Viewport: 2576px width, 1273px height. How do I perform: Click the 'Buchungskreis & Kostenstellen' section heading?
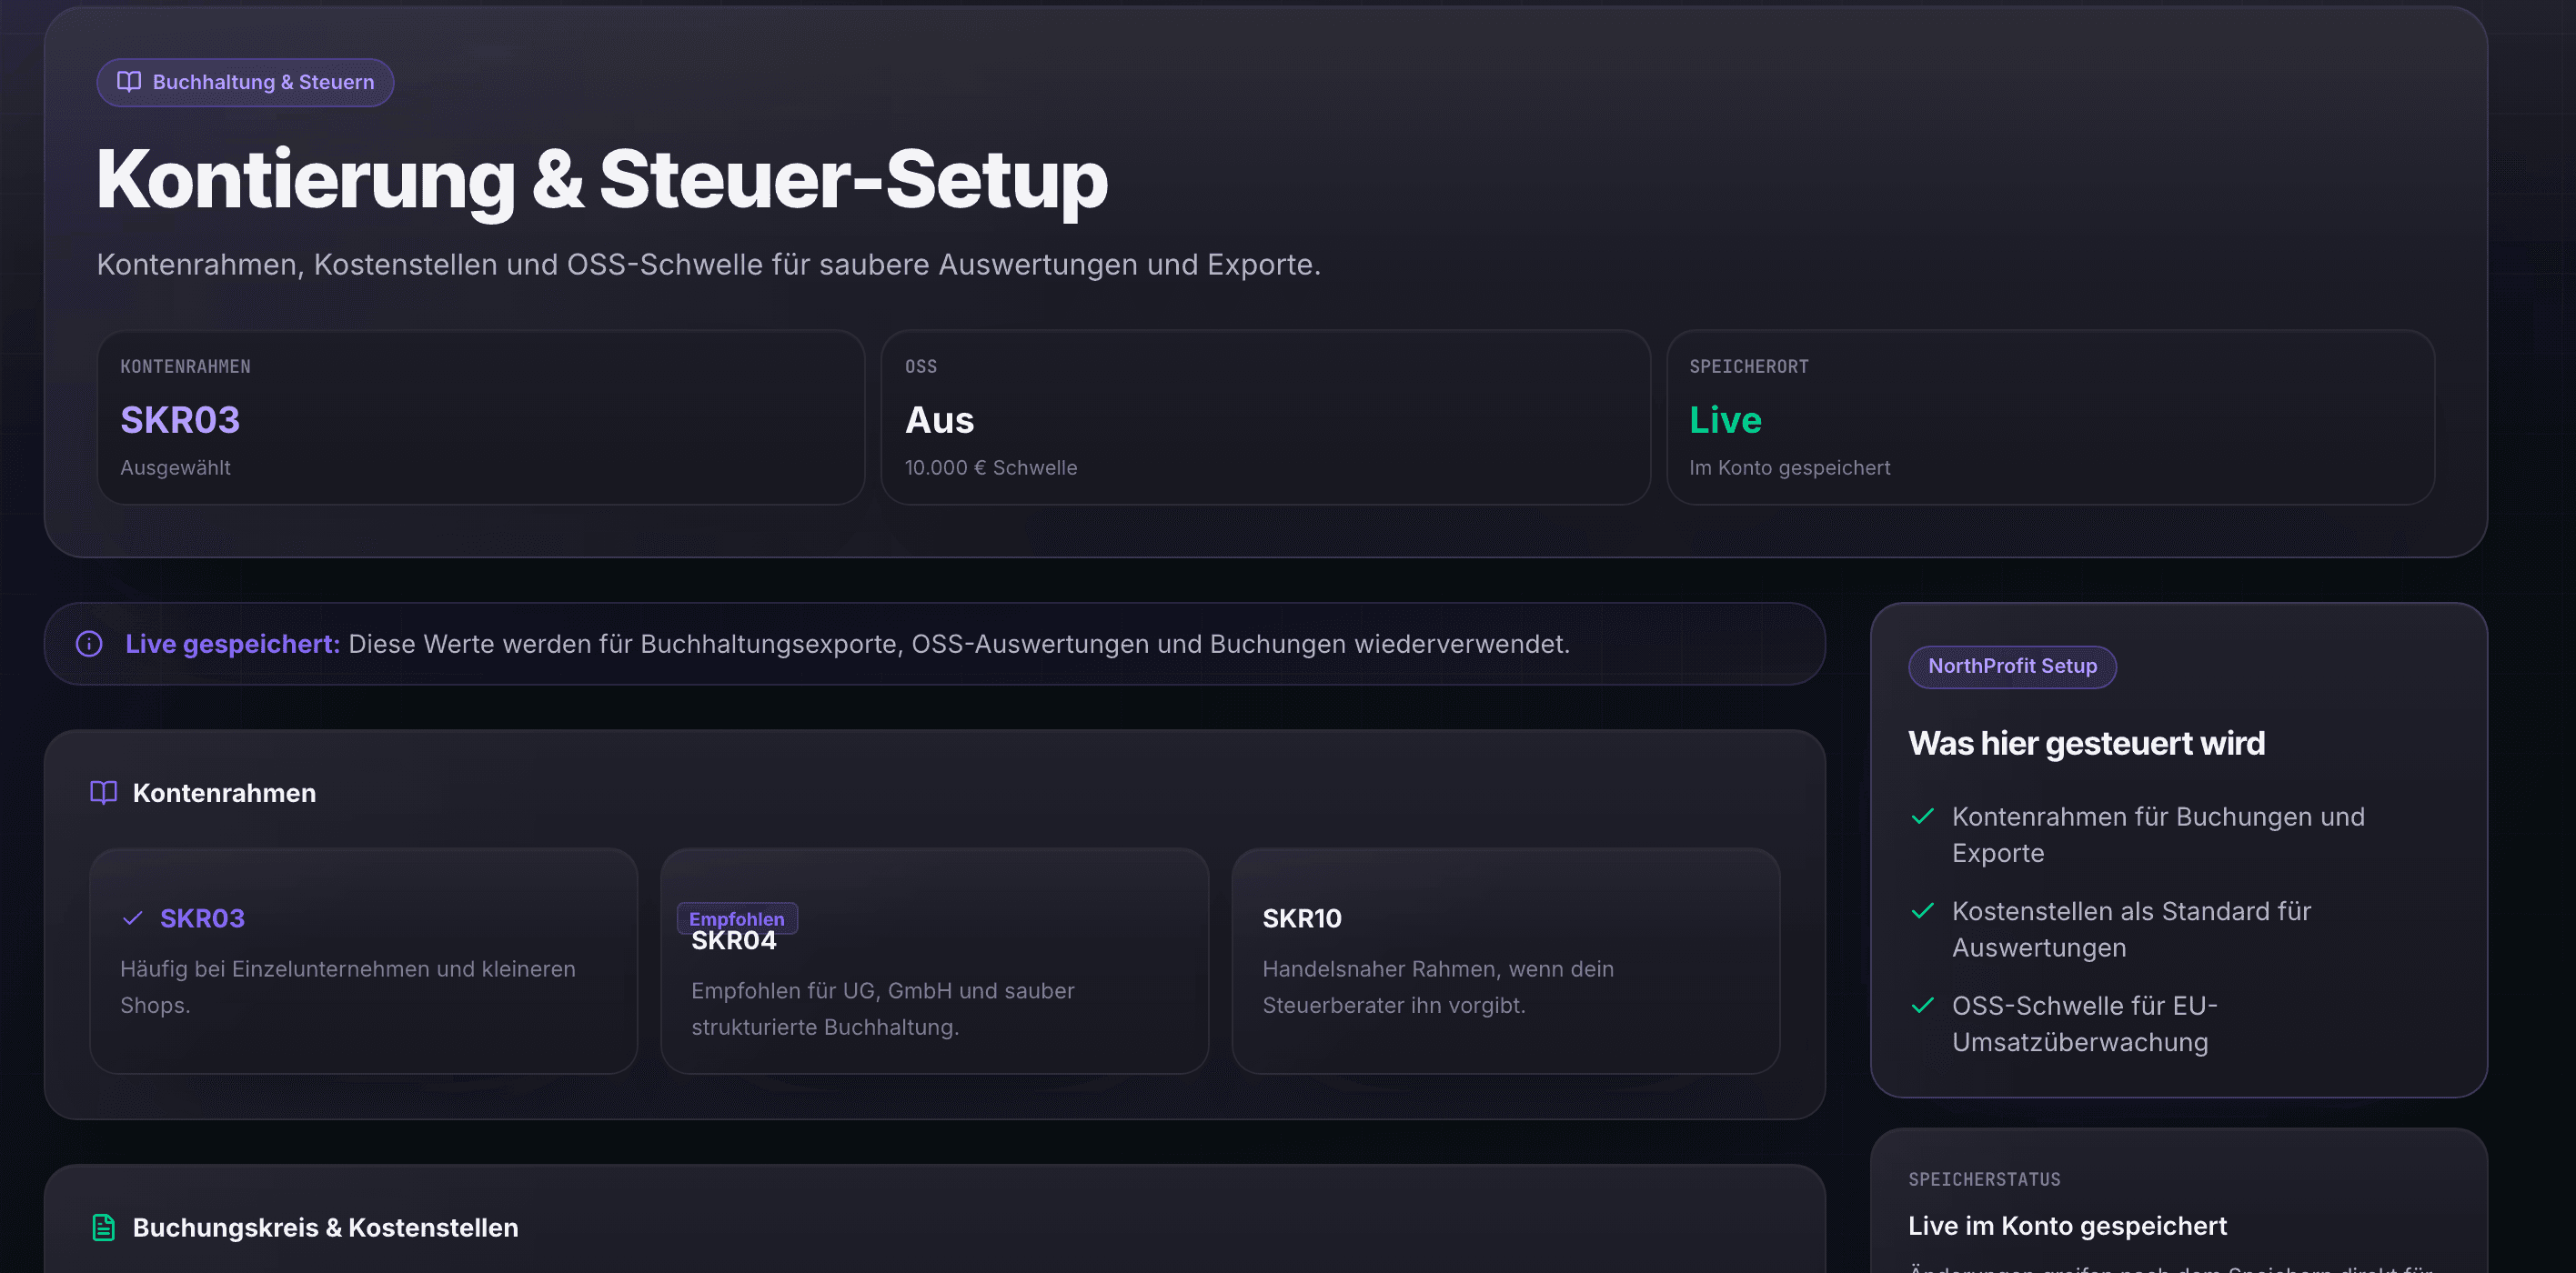point(326,1228)
